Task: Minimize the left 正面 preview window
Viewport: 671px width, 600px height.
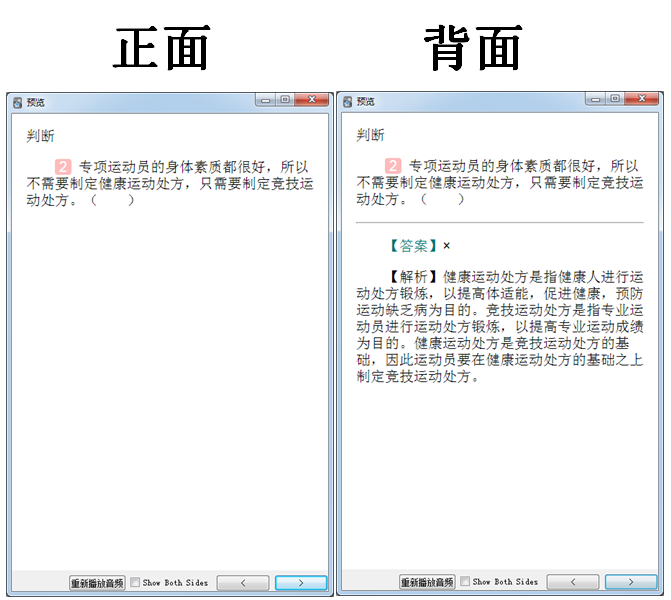Action: coord(265,100)
